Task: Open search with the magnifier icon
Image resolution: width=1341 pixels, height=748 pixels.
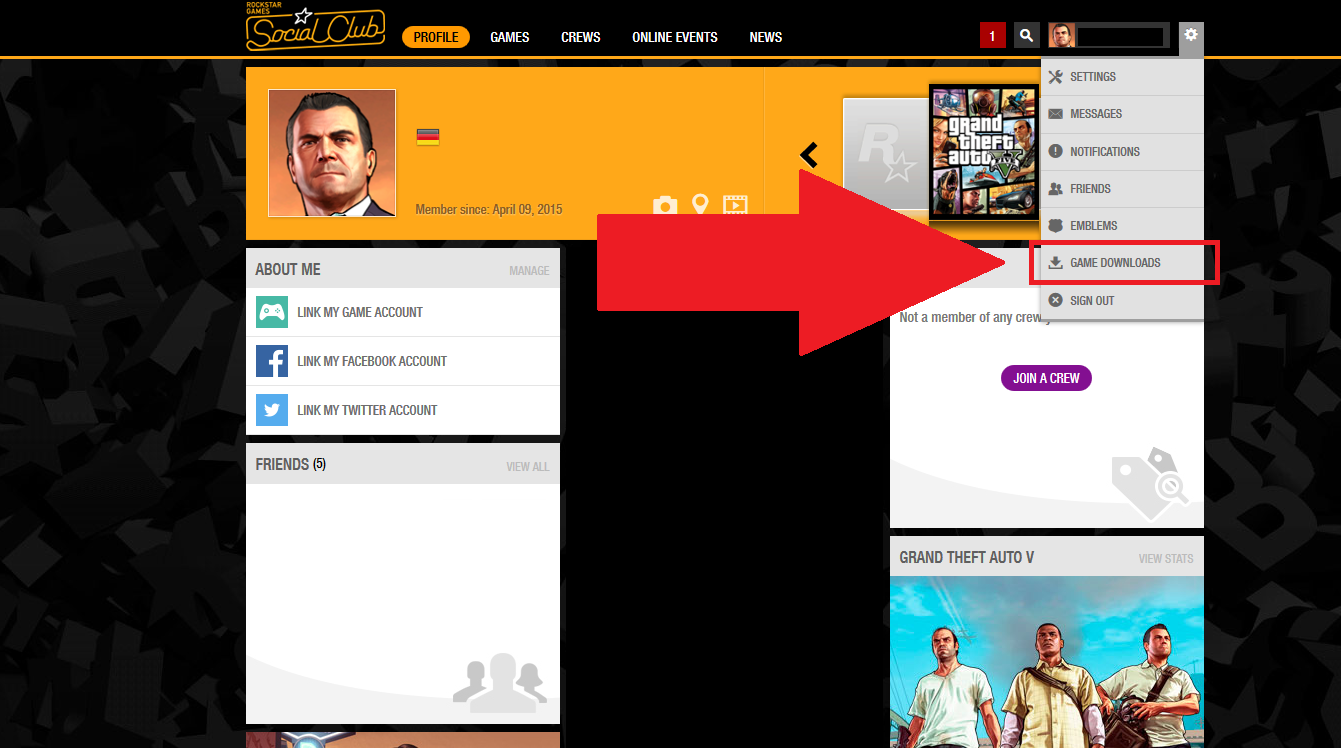Action: 1026,36
